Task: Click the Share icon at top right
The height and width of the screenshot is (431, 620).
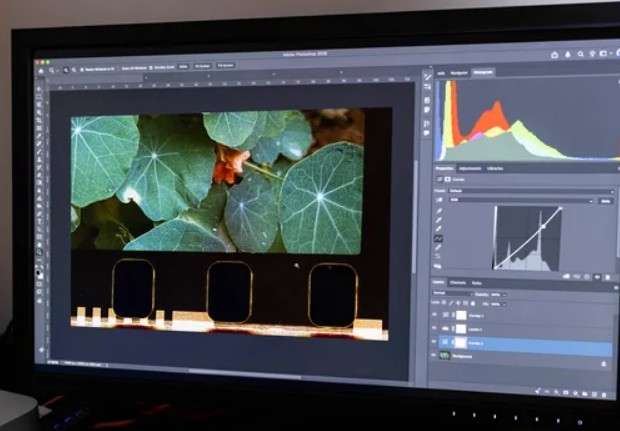Action: 554,55
